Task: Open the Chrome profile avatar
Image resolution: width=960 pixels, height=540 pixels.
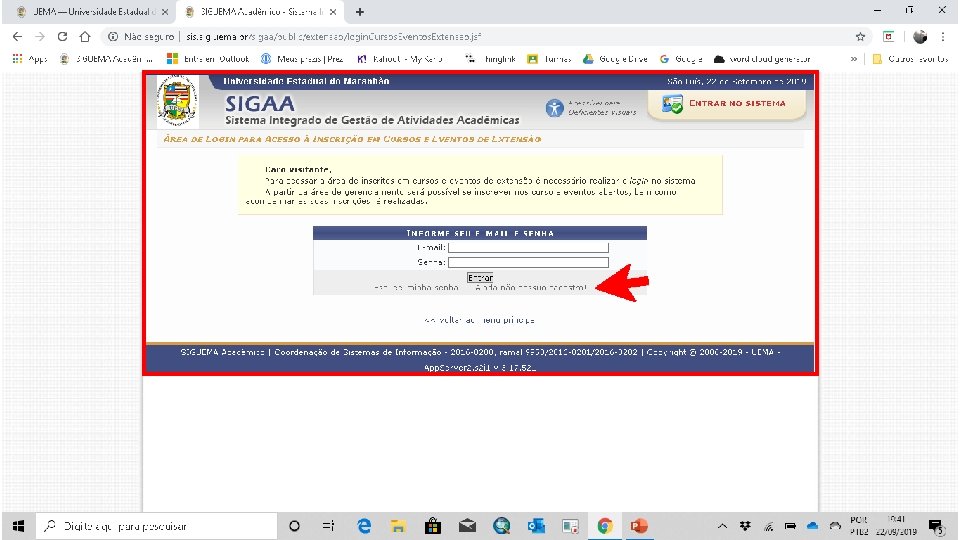Action: (x=920, y=37)
